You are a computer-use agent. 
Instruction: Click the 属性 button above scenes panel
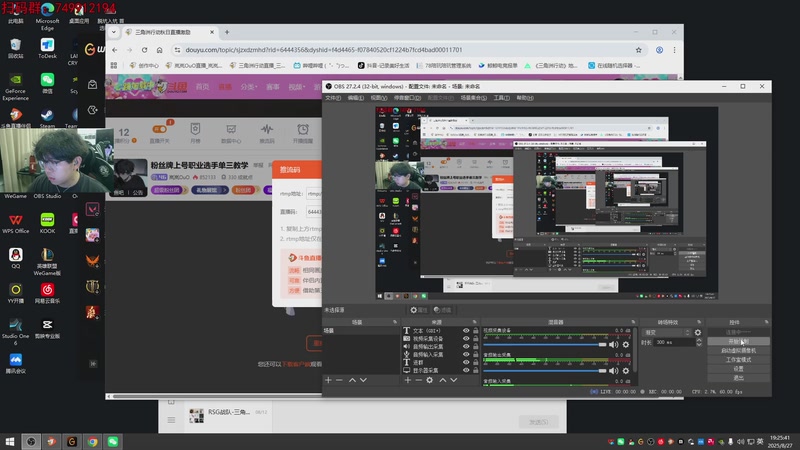[x=419, y=310]
